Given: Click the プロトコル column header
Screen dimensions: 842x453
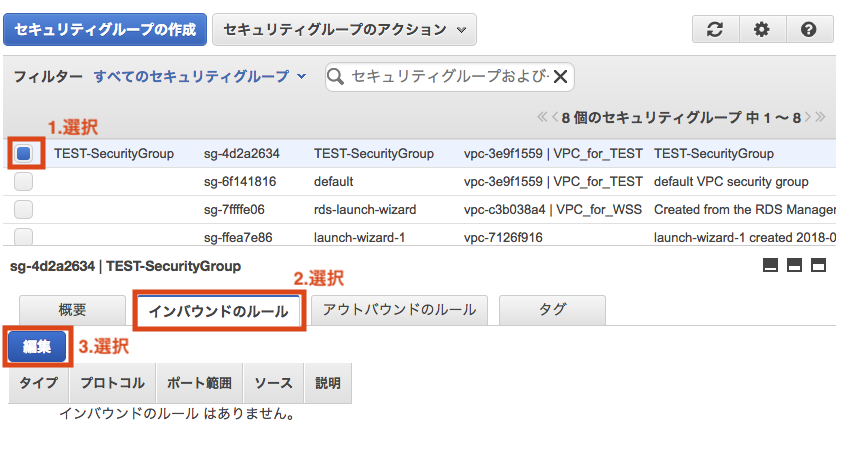Looking at the screenshot, I should 113,383.
